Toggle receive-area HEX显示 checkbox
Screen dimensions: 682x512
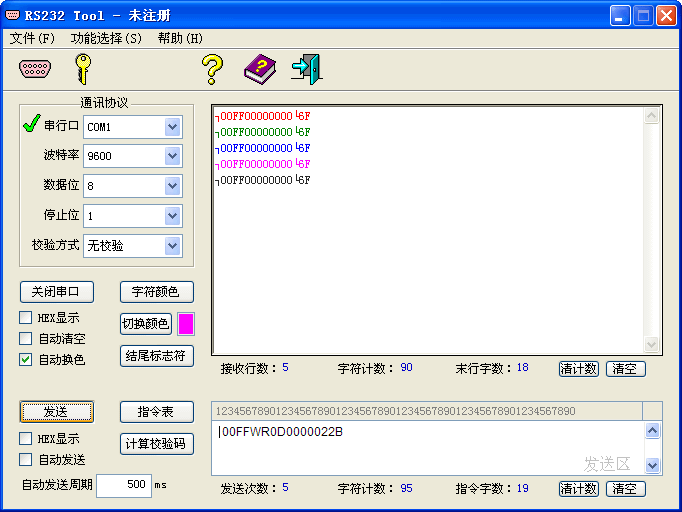point(25,318)
